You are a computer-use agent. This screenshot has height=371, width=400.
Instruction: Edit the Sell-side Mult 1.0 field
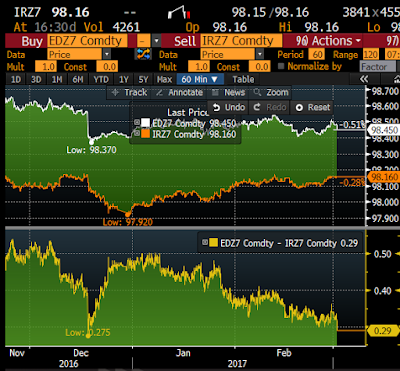[199, 67]
